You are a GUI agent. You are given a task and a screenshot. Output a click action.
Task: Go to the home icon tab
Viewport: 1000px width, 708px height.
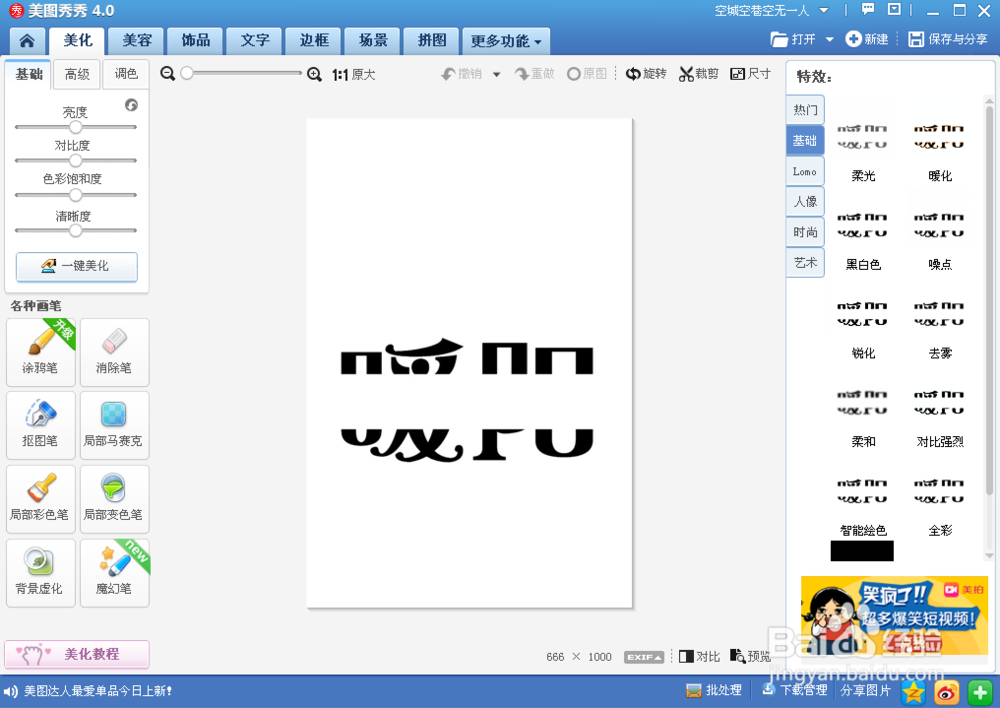(x=27, y=41)
